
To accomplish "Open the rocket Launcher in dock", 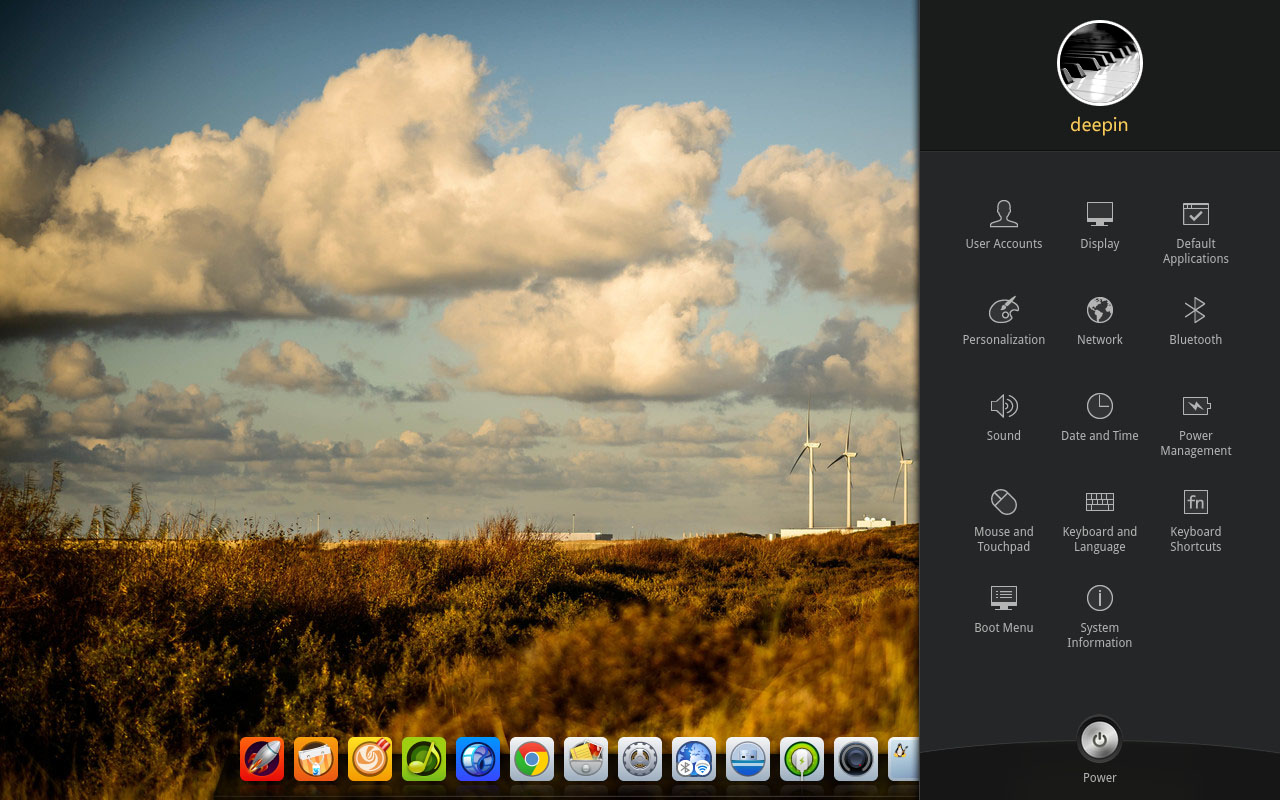I will coord(262,760).
